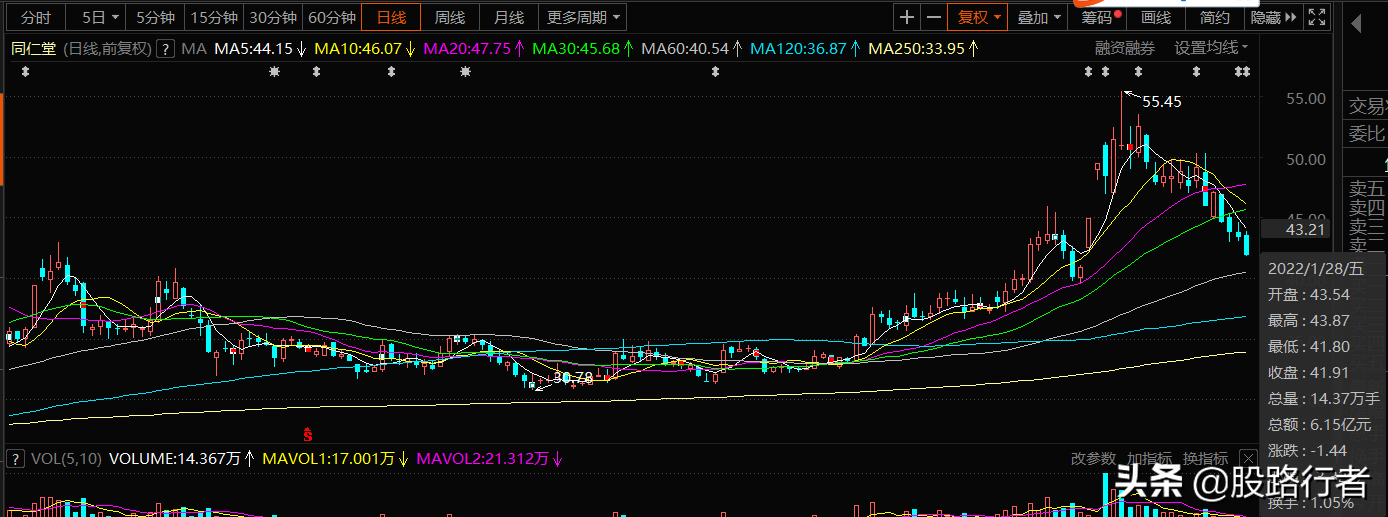Select the 日线 daily chart tab
The image size is (1388, 517).
[x=391, y=17]
